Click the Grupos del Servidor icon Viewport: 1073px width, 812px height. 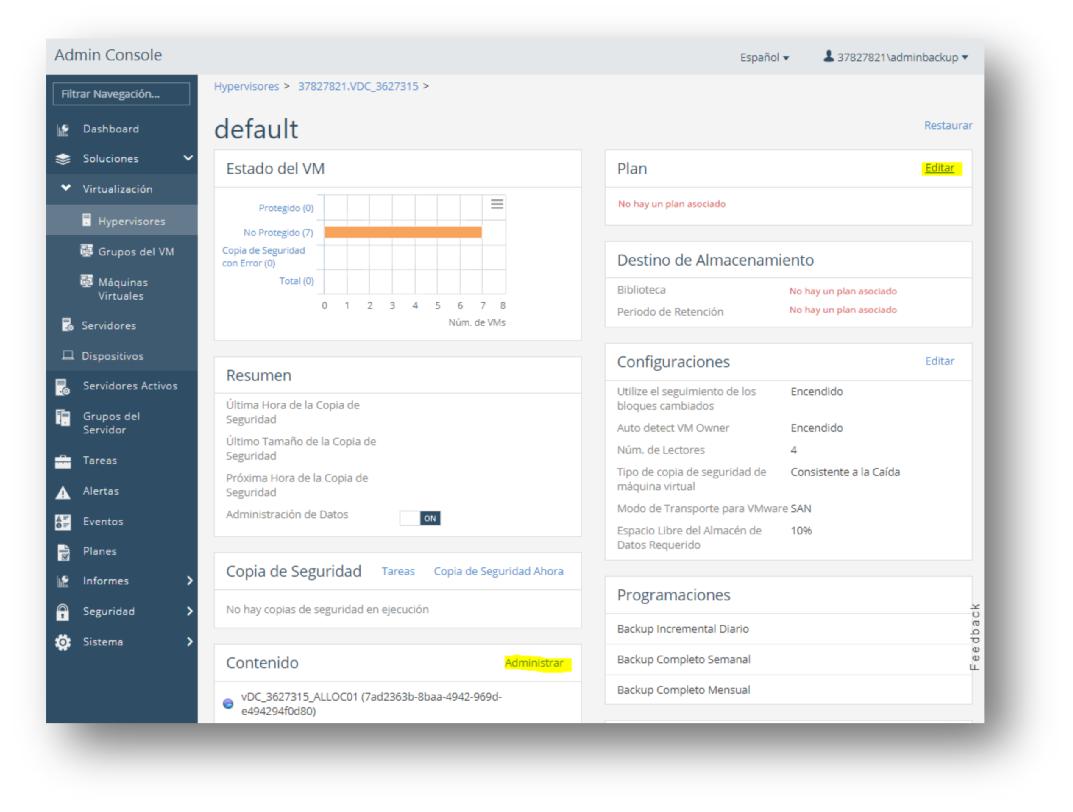63,417
